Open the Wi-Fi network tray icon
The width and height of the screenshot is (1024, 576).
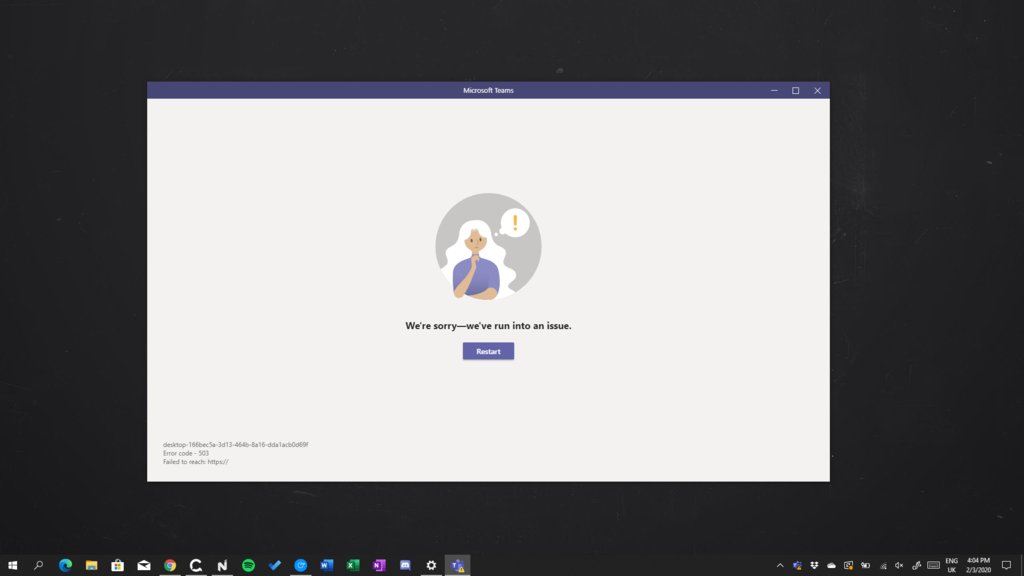click(883, 566)
